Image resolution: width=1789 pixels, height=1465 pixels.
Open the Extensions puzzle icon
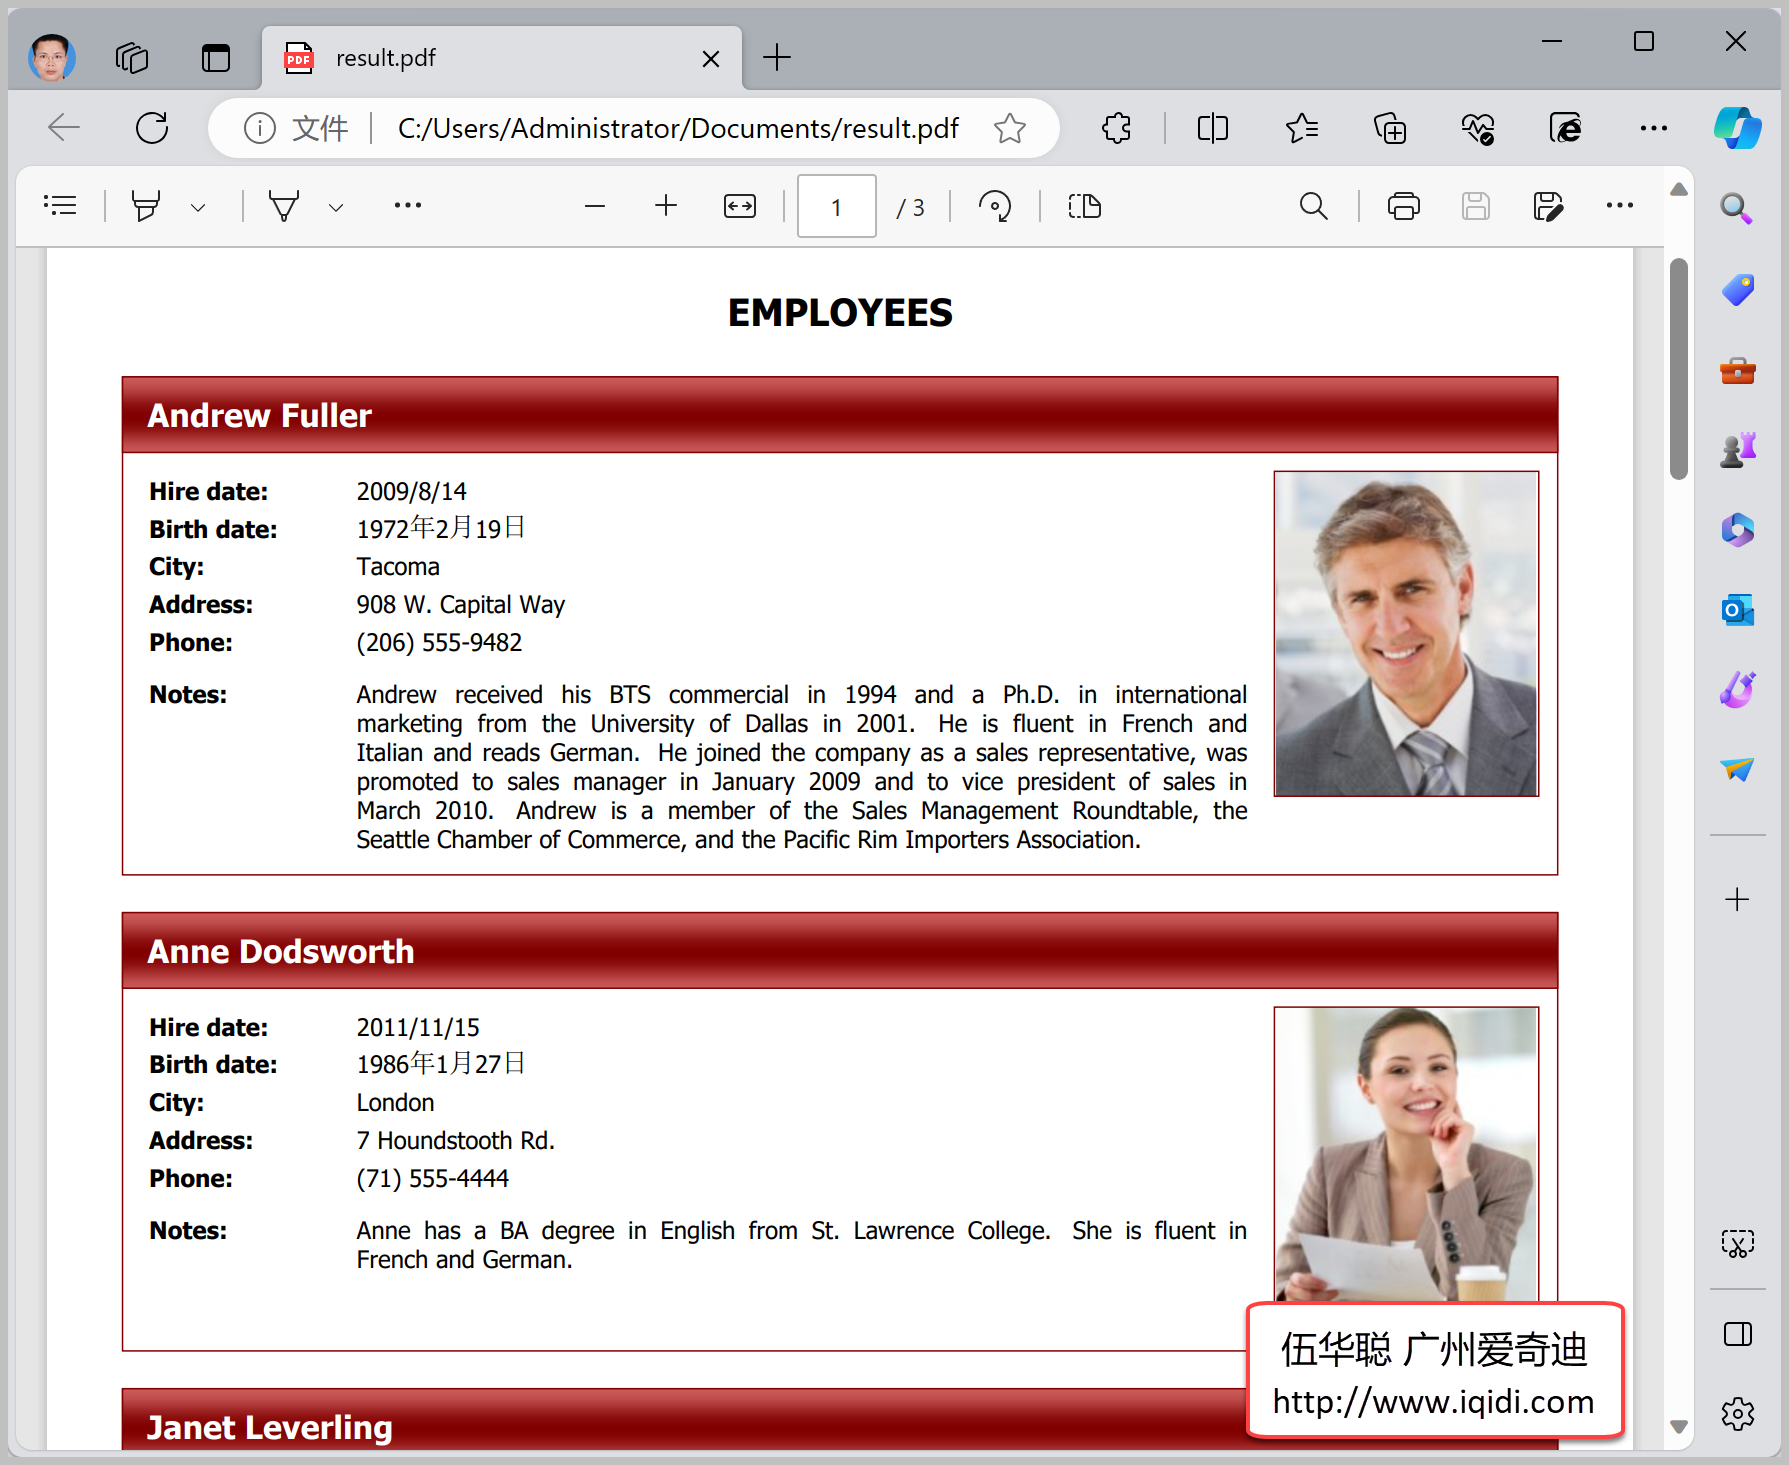click(x=1116, y=128)
